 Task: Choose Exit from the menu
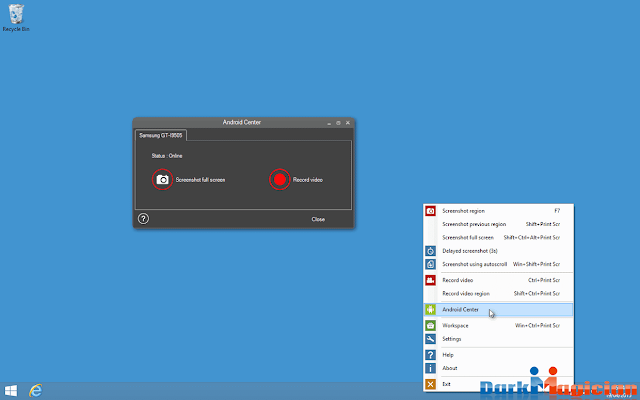click(x=498, y=384)
